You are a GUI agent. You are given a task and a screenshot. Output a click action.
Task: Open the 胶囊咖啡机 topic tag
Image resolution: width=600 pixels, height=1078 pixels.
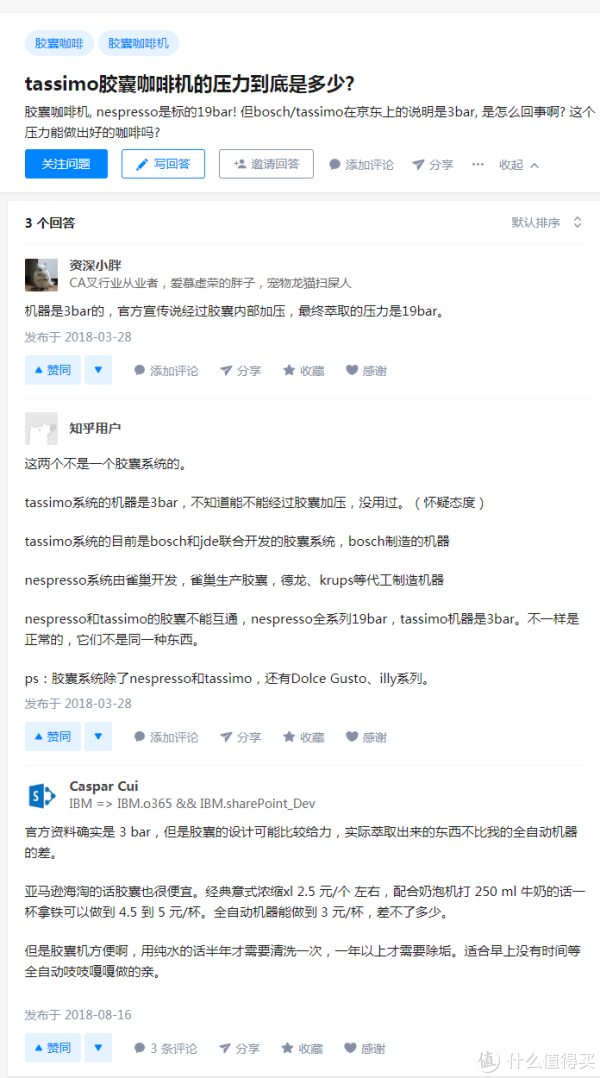[138, 43]
